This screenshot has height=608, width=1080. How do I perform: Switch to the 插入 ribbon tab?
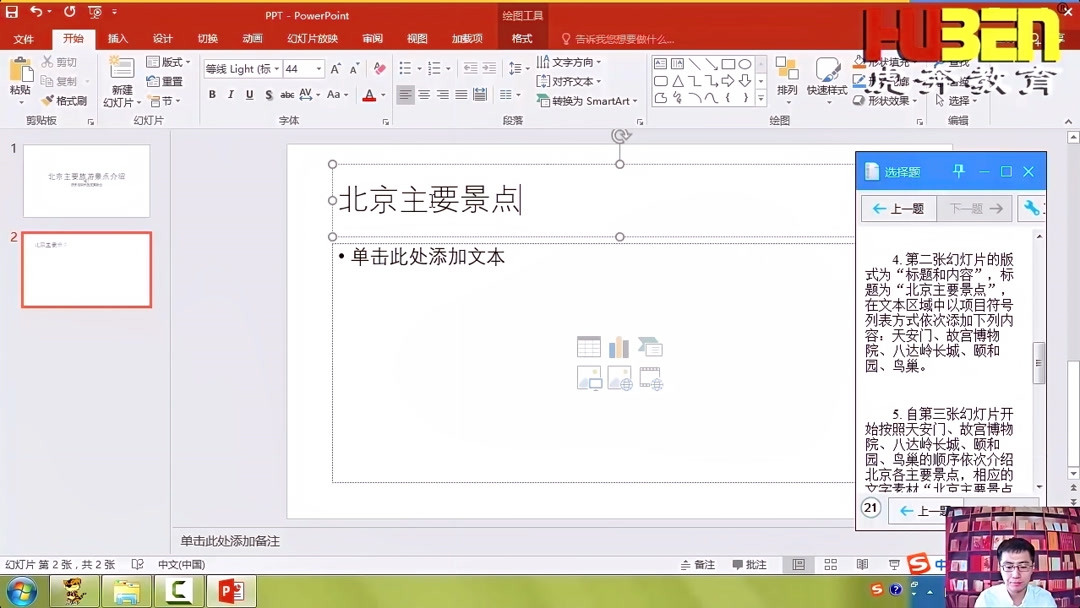point(119,38)
